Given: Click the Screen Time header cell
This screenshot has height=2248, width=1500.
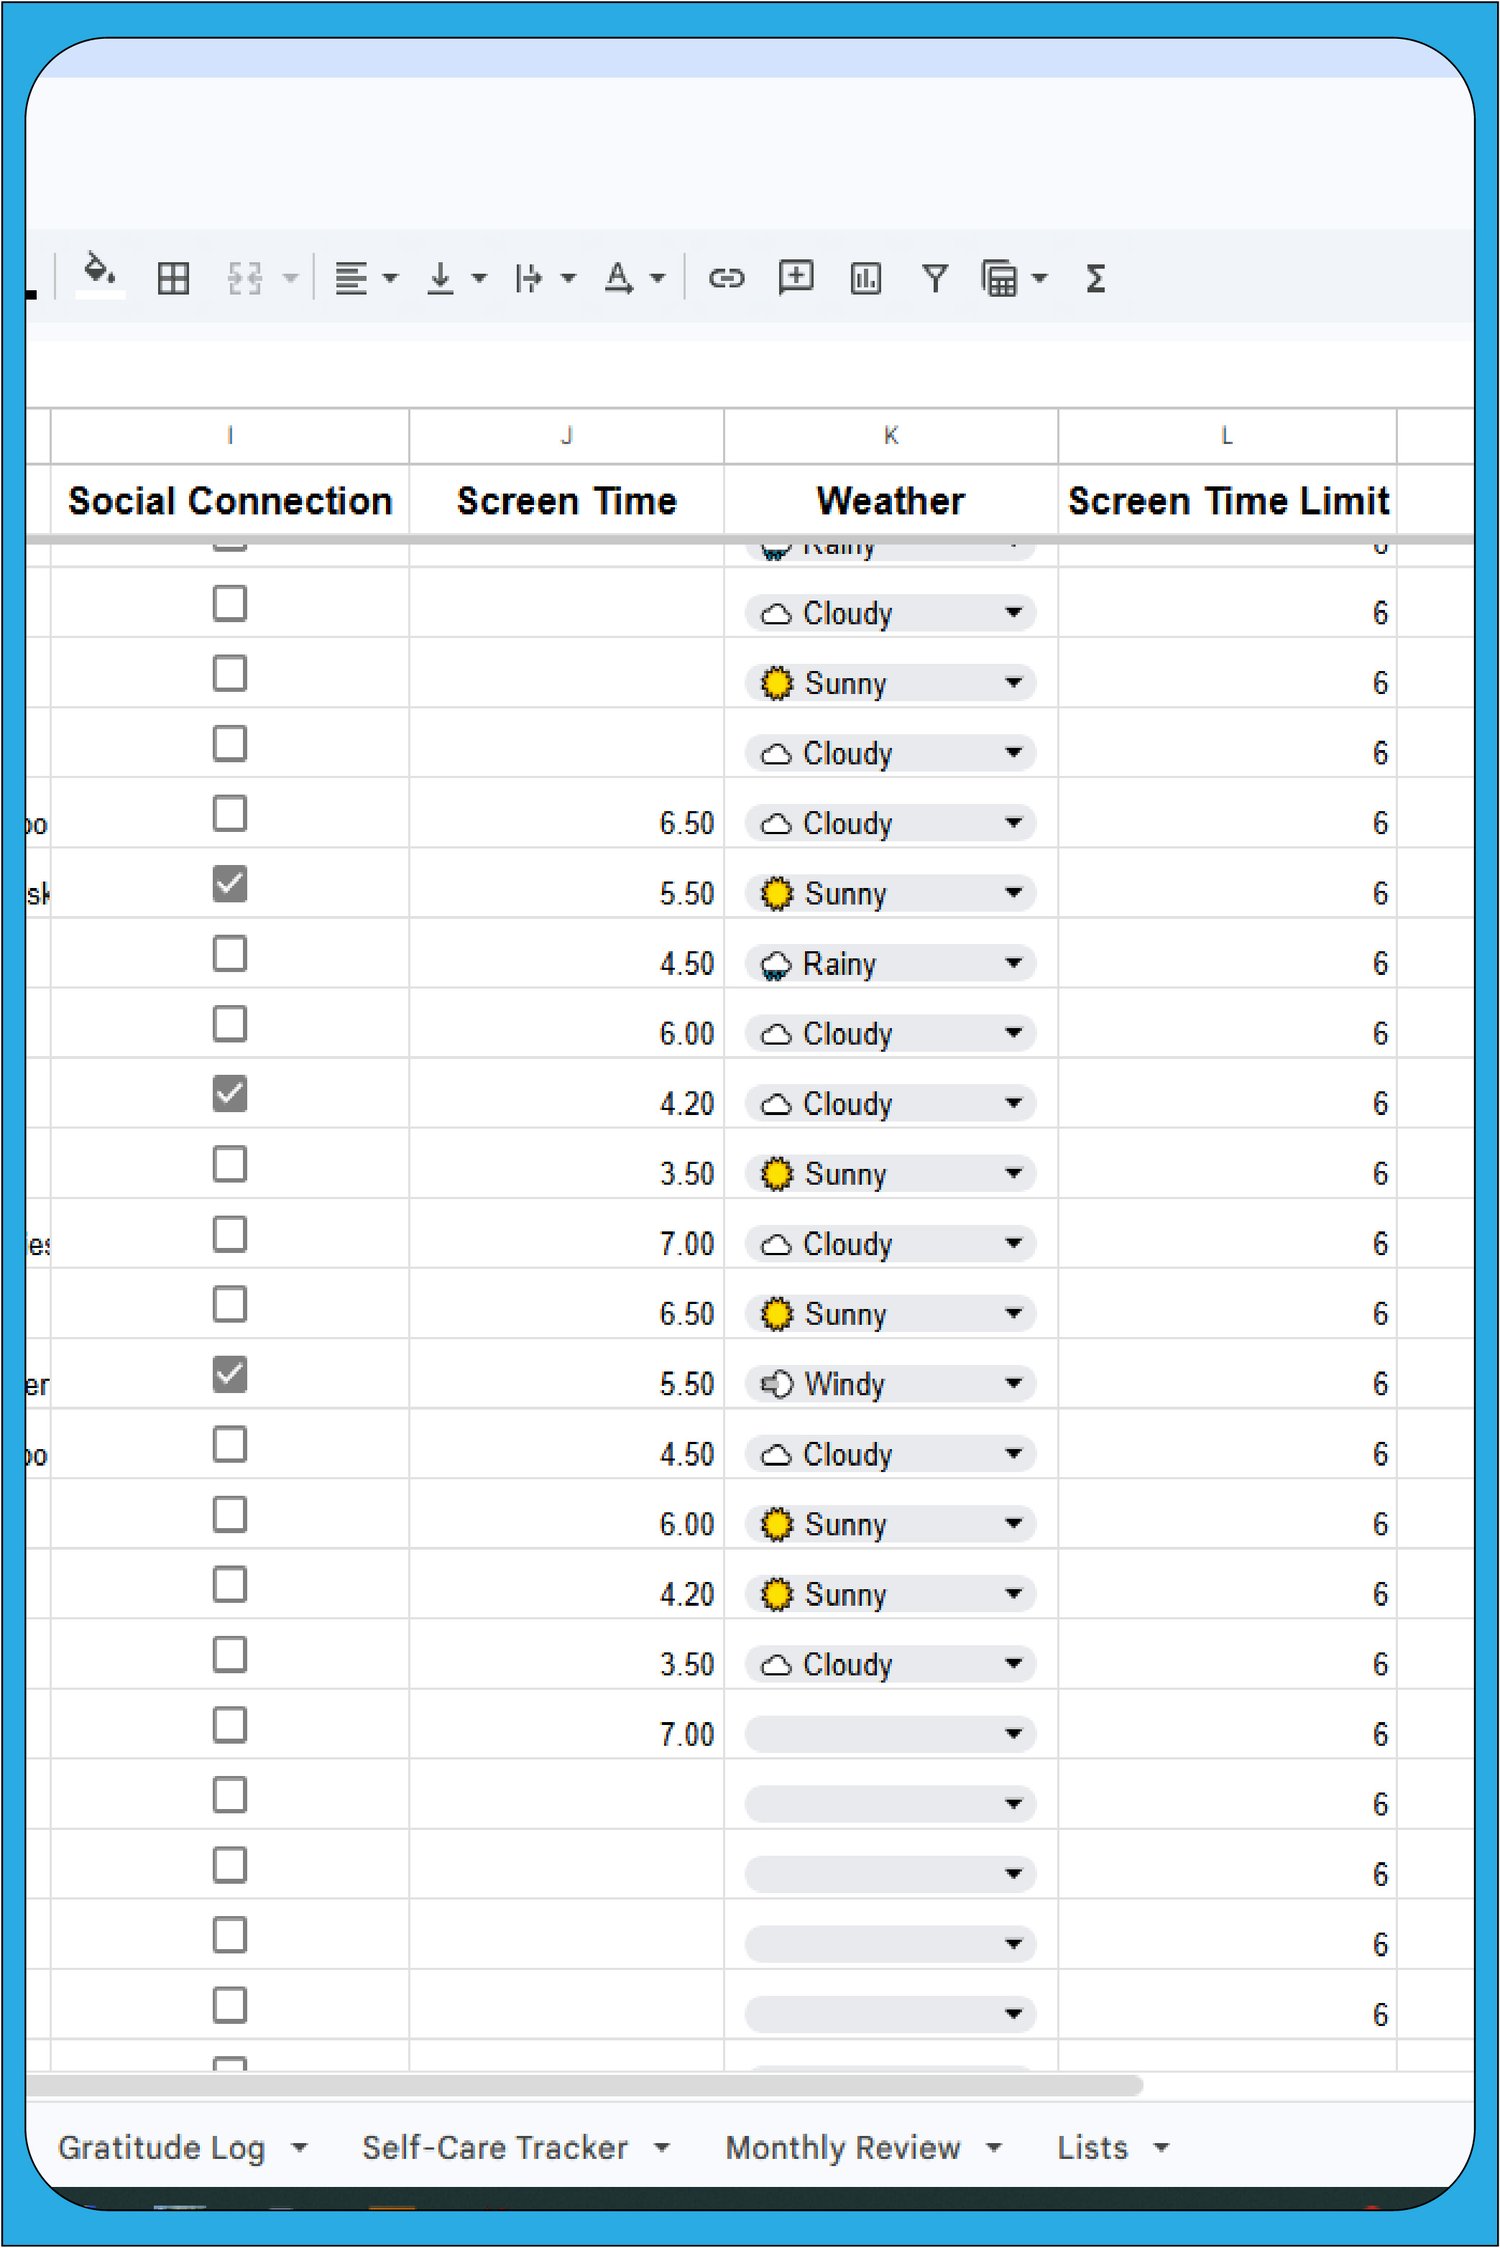Looking at the screenshot, I should [x=567, y=500].
